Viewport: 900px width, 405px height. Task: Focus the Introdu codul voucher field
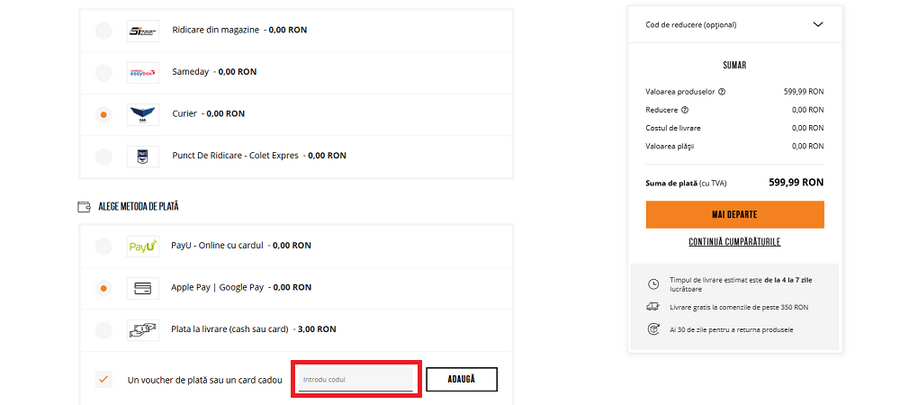(355, 380)
